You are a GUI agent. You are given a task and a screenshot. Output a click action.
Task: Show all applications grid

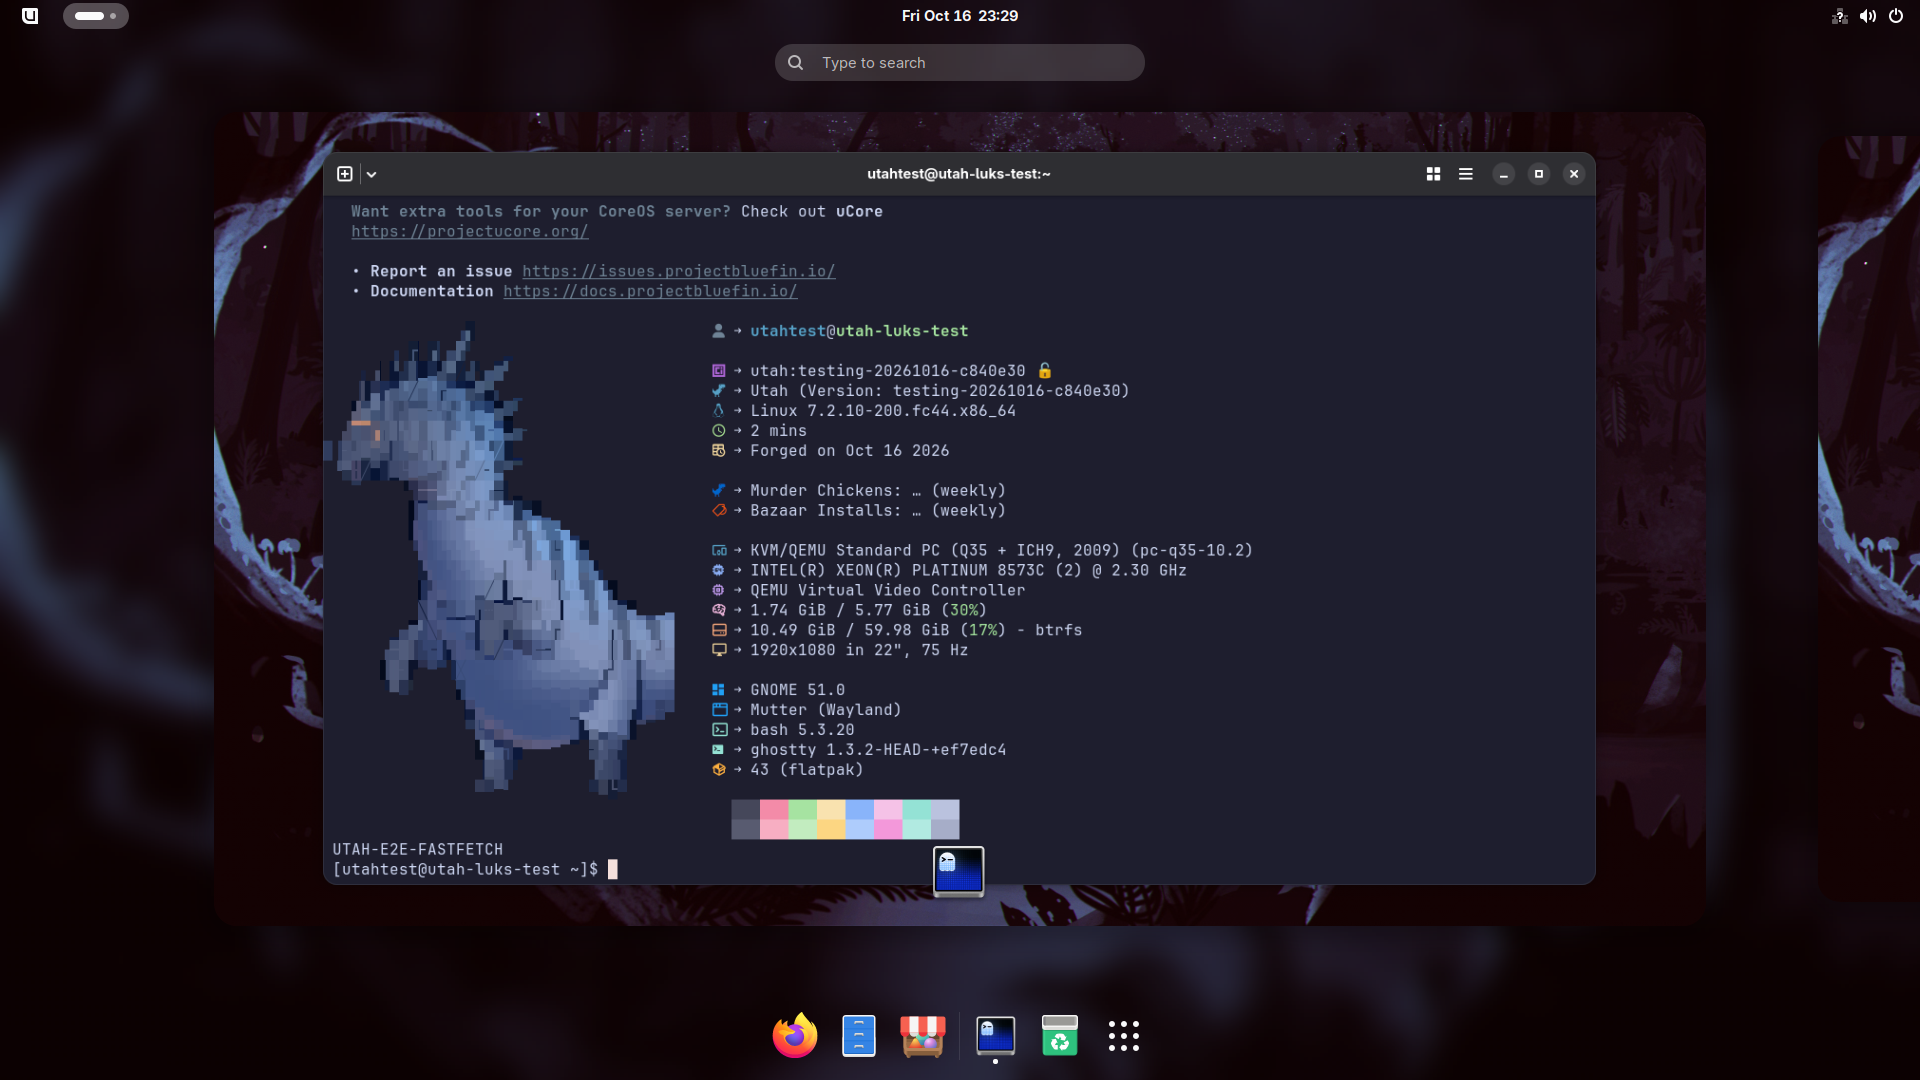click(1124, 1036)
